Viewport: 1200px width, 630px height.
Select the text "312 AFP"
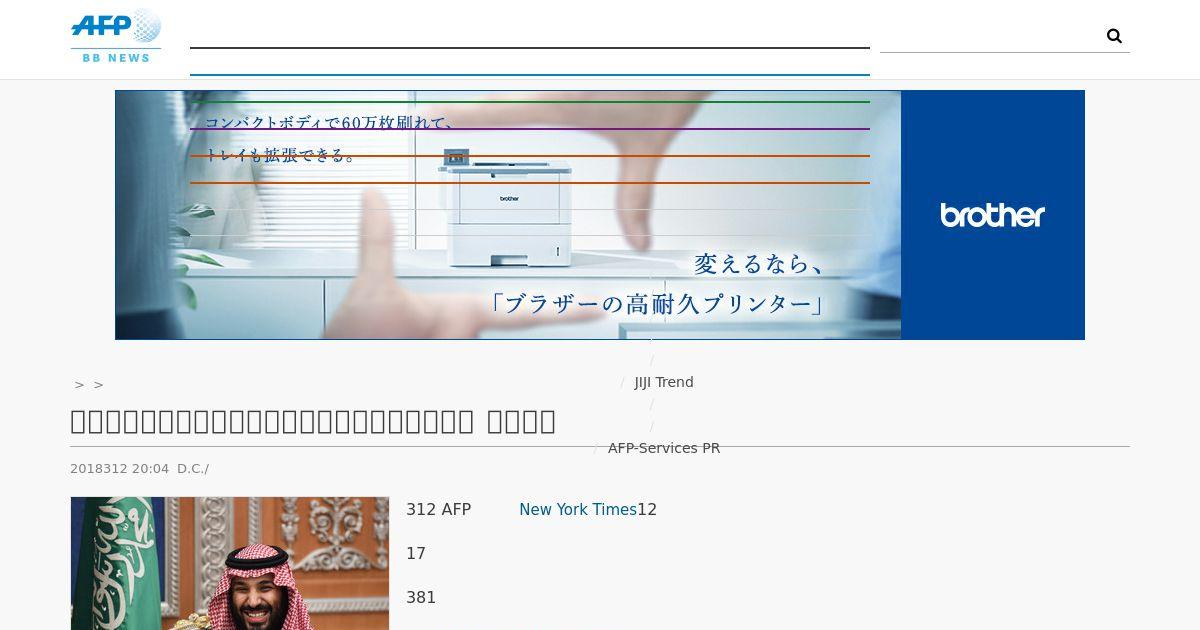coord(438,510)
